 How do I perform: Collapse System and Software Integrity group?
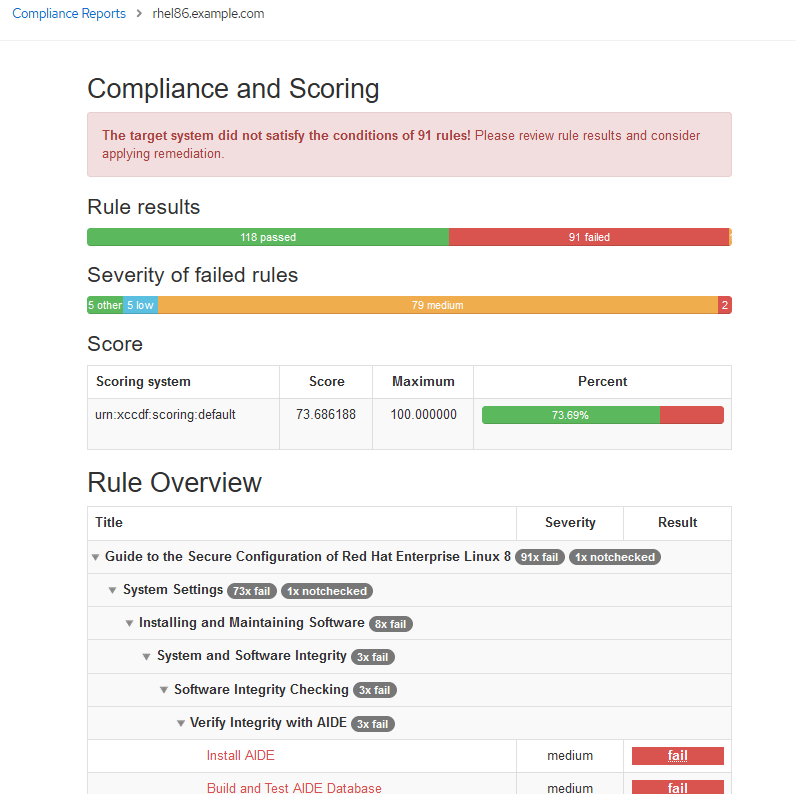pyautogui.click(x=147, y=657)
